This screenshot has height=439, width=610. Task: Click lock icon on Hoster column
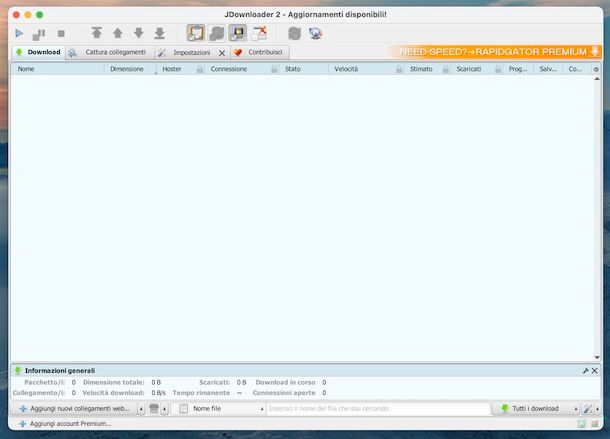[x=200, y=69]
